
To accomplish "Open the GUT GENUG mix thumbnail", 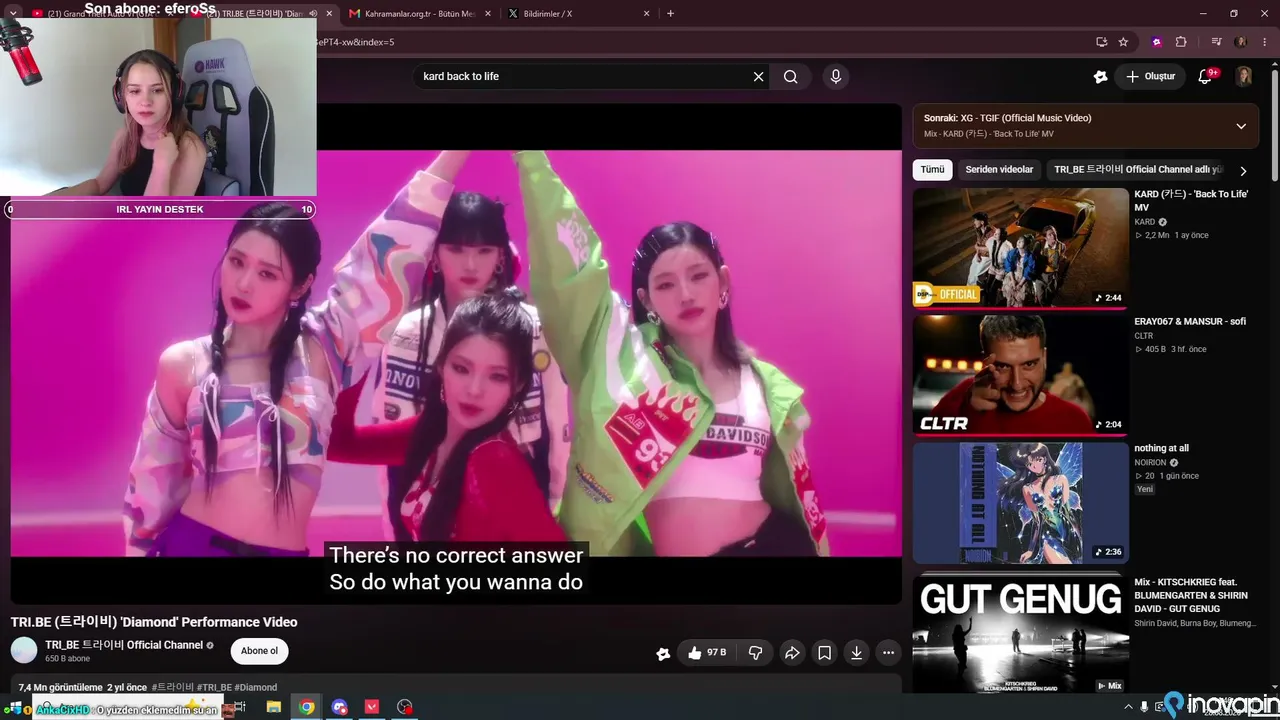I will (x=1020, y=632).
